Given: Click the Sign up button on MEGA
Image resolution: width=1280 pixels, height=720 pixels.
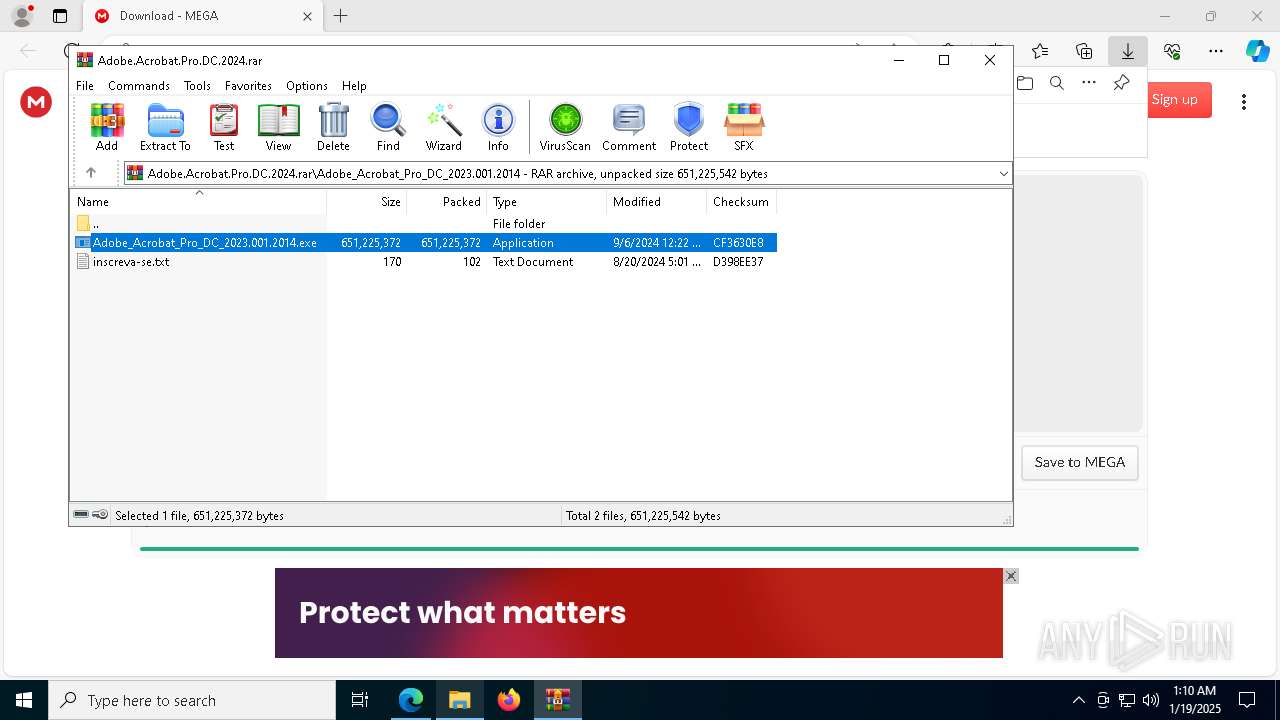Looking at the screenshot, I should [1174, 100].
